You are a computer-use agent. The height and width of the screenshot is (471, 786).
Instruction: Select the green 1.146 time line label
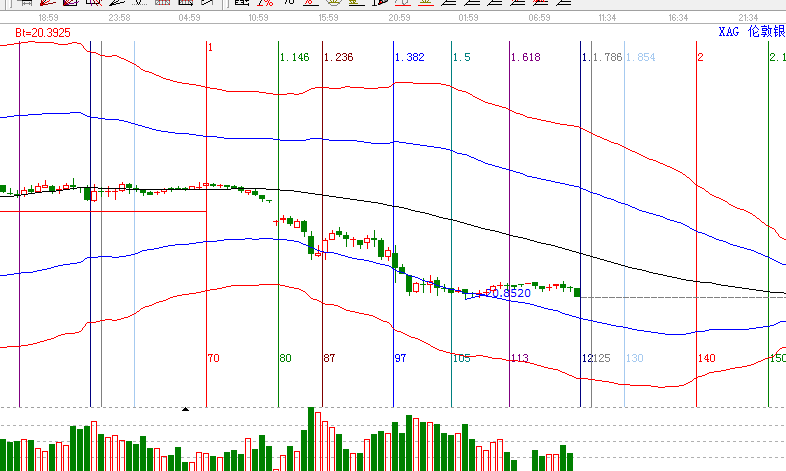click(294, 58)
